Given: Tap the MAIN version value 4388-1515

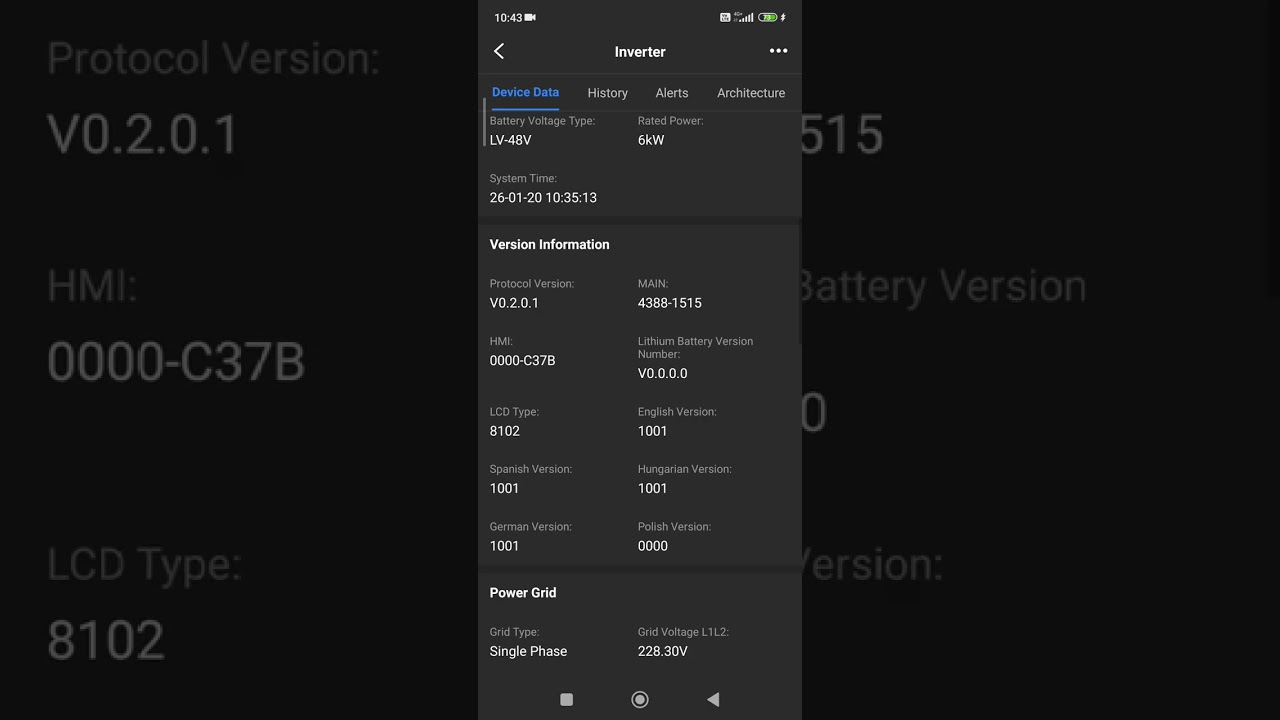Looking at the screenshot, I should click(x=670, y=303).
